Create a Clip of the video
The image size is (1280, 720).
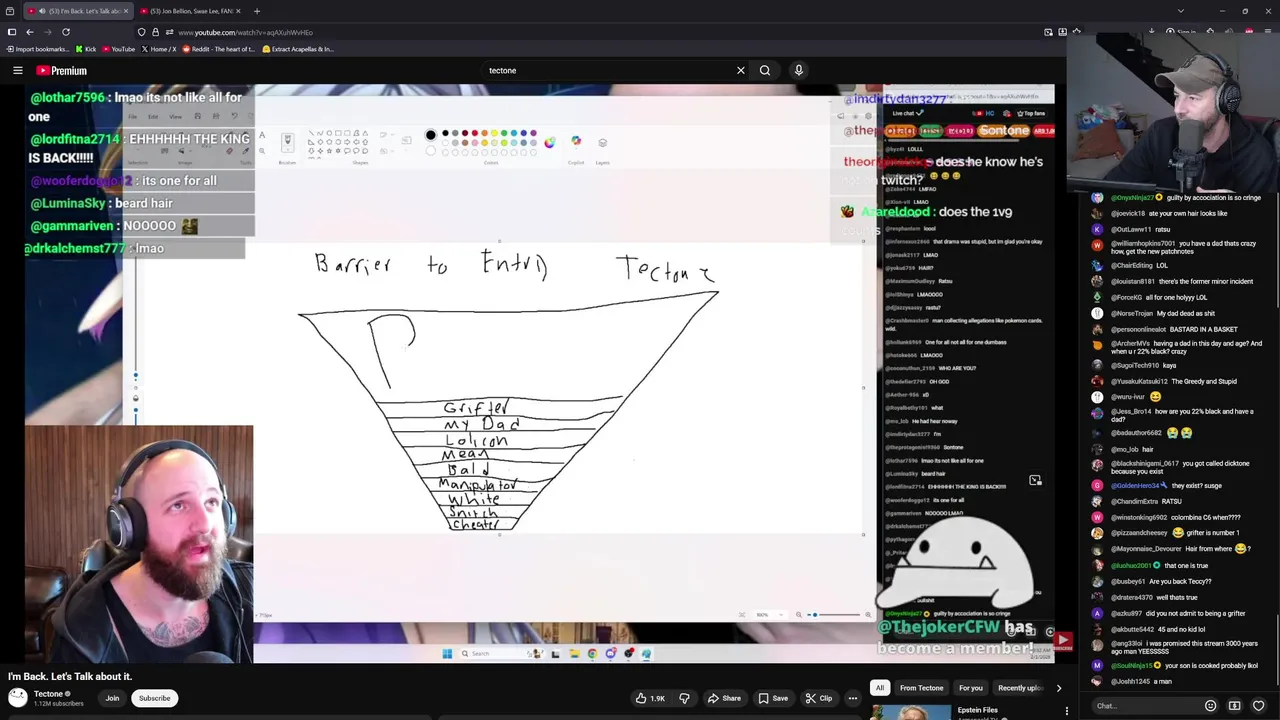[818, 698]
